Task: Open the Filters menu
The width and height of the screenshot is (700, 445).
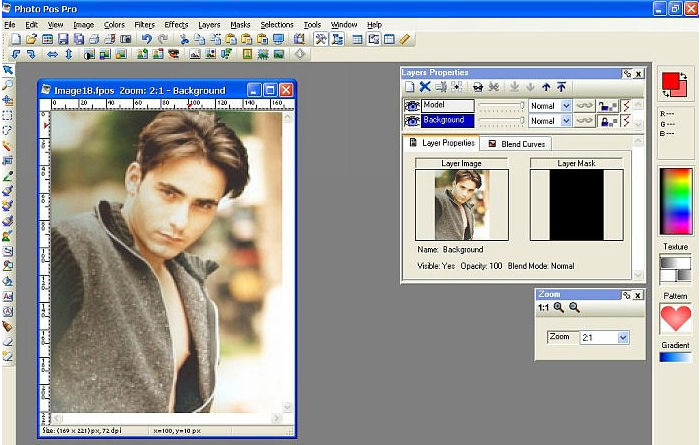Action: 144,24
